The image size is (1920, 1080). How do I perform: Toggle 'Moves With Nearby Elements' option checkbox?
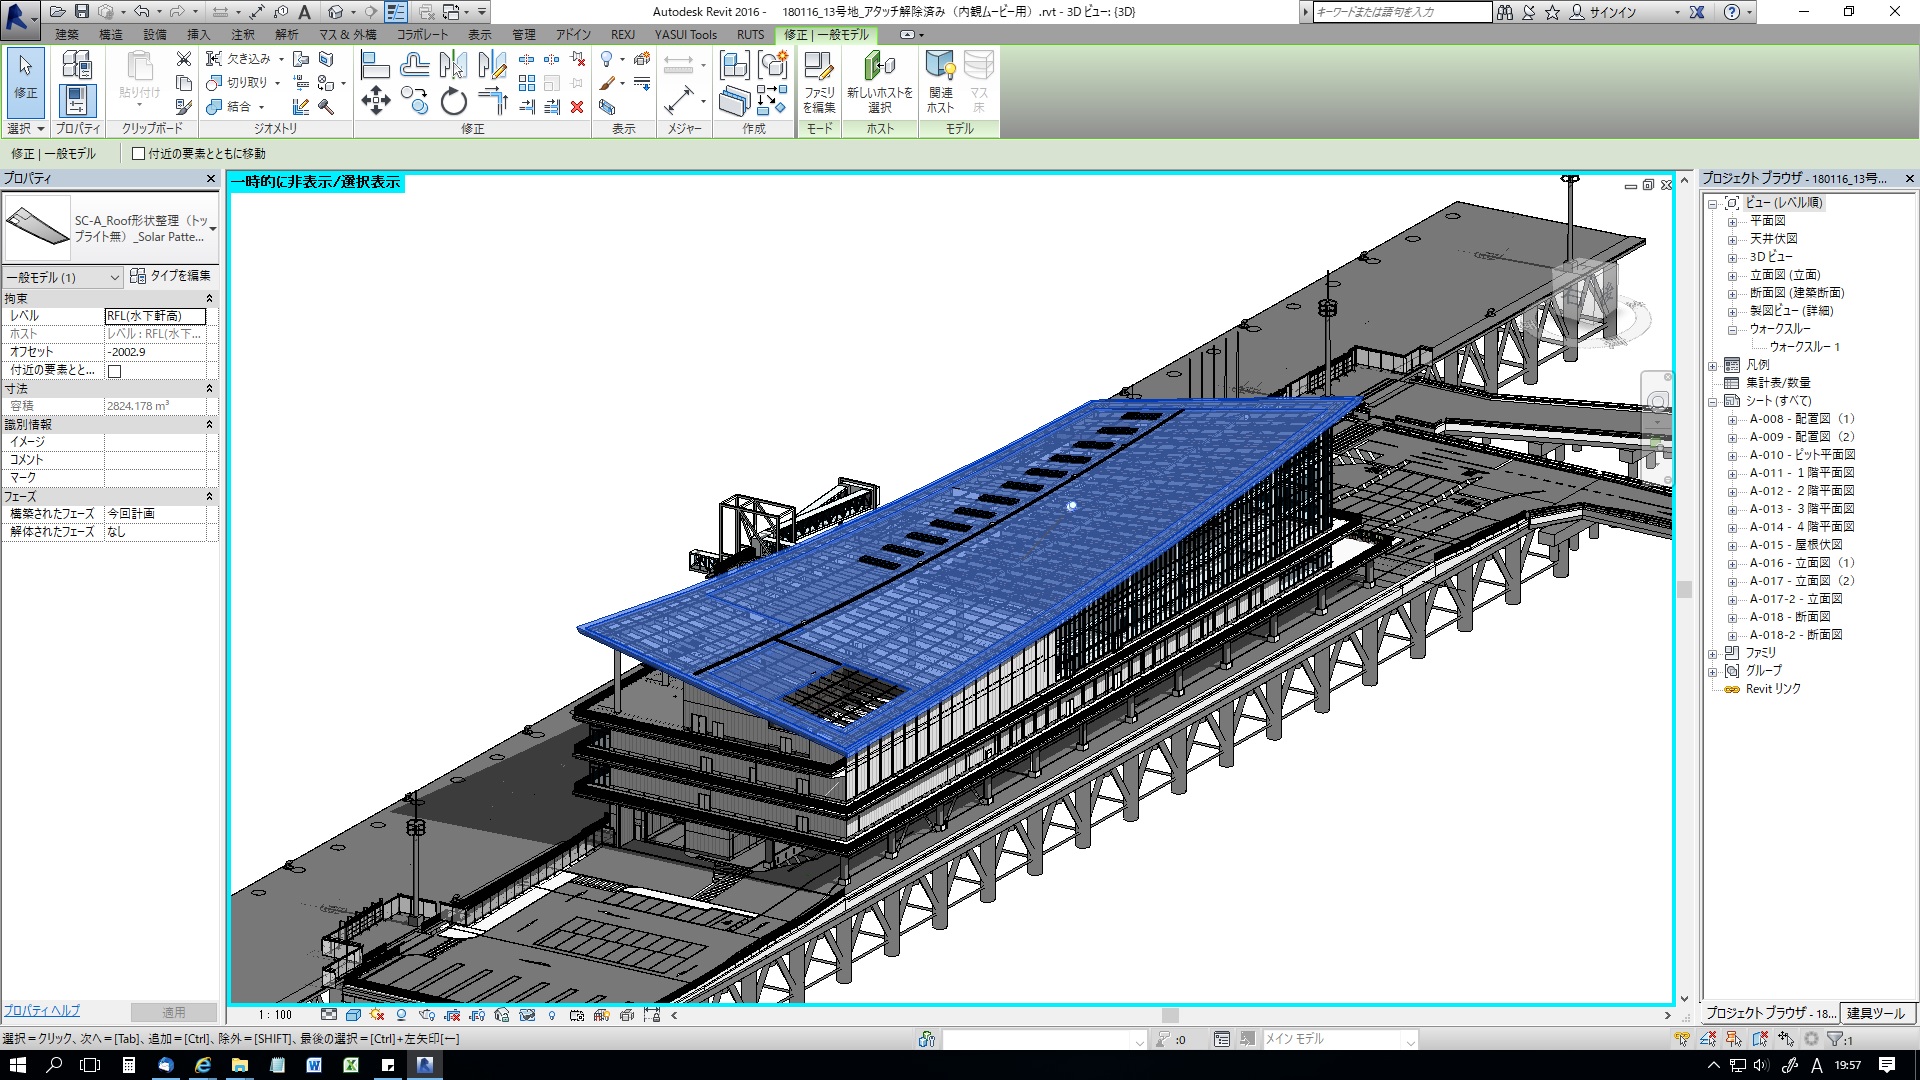(139, 153)
